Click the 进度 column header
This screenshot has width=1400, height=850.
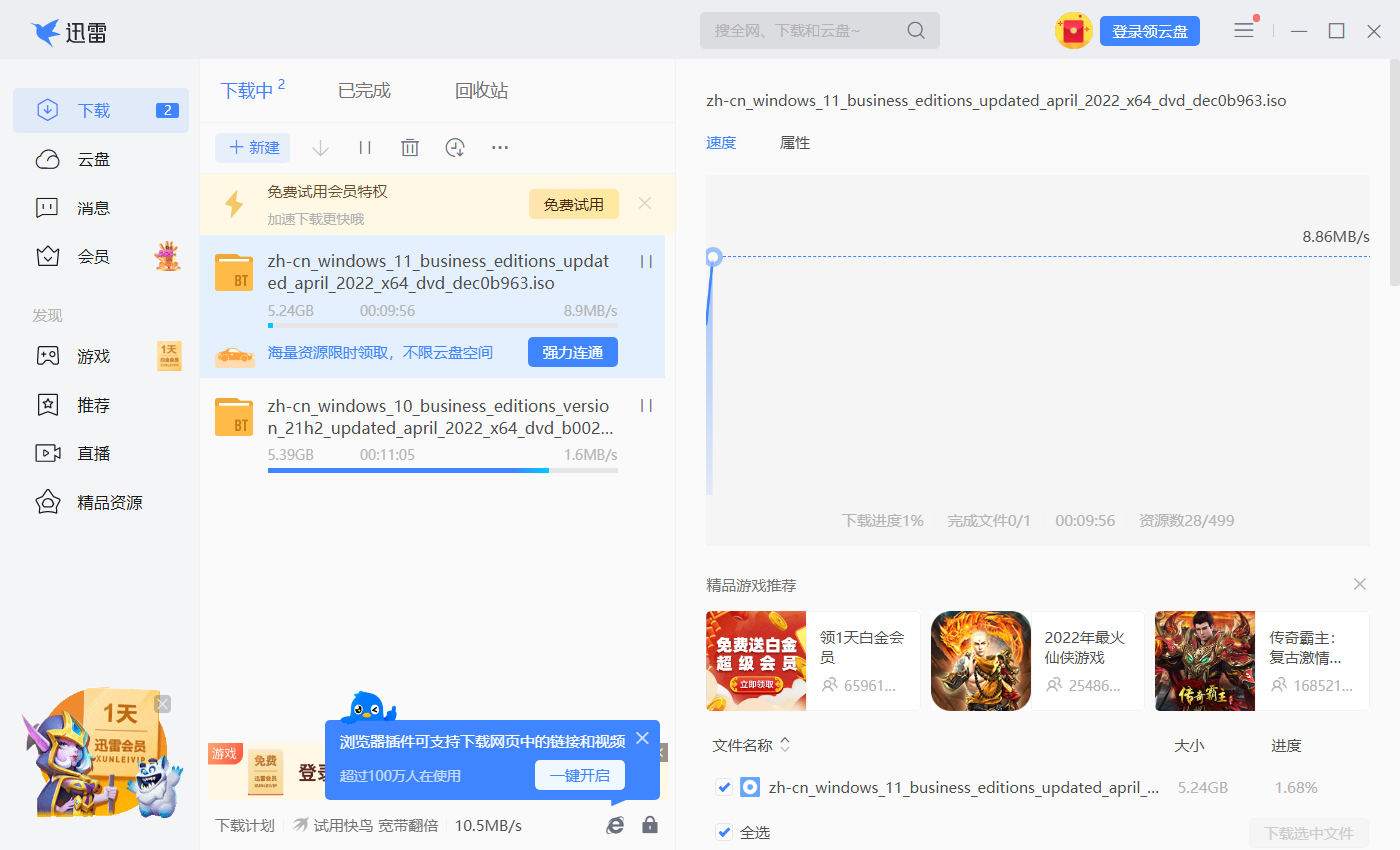click(x=1286, y=745)
